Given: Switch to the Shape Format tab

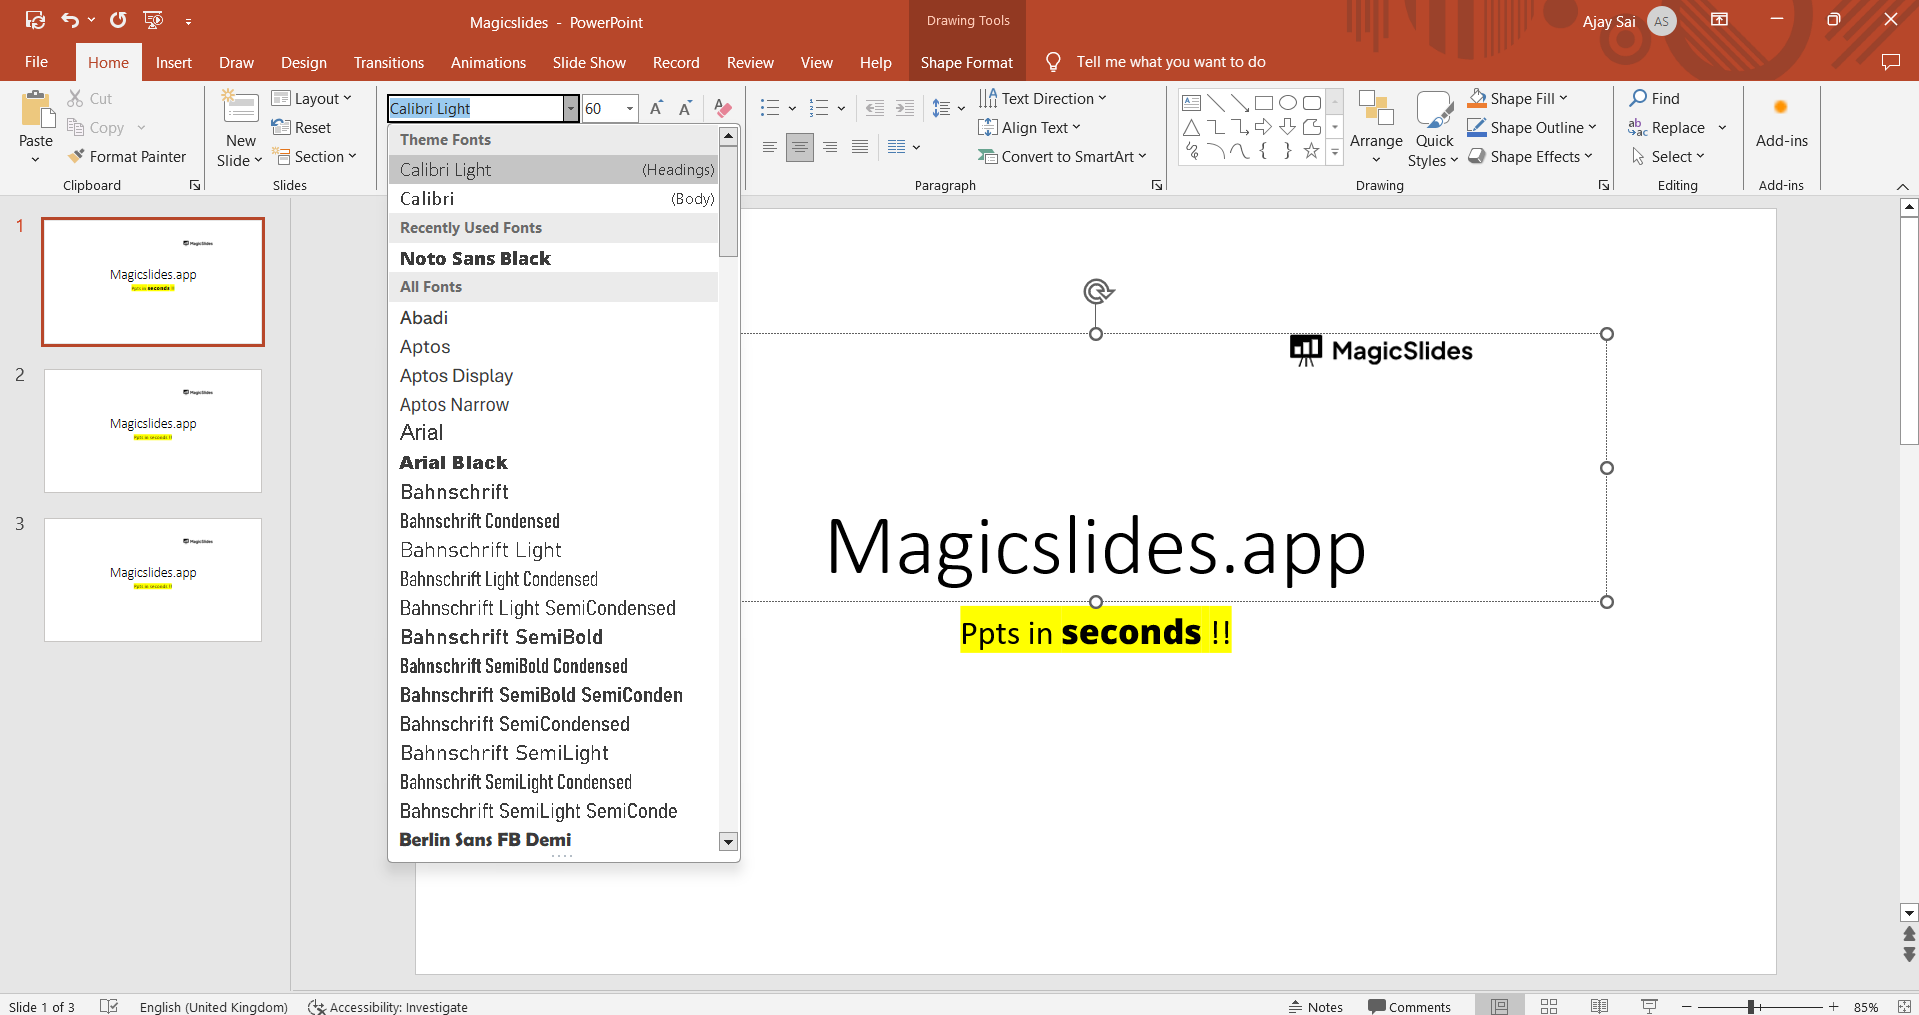Looking at the screenshot, I should point(966,62).
